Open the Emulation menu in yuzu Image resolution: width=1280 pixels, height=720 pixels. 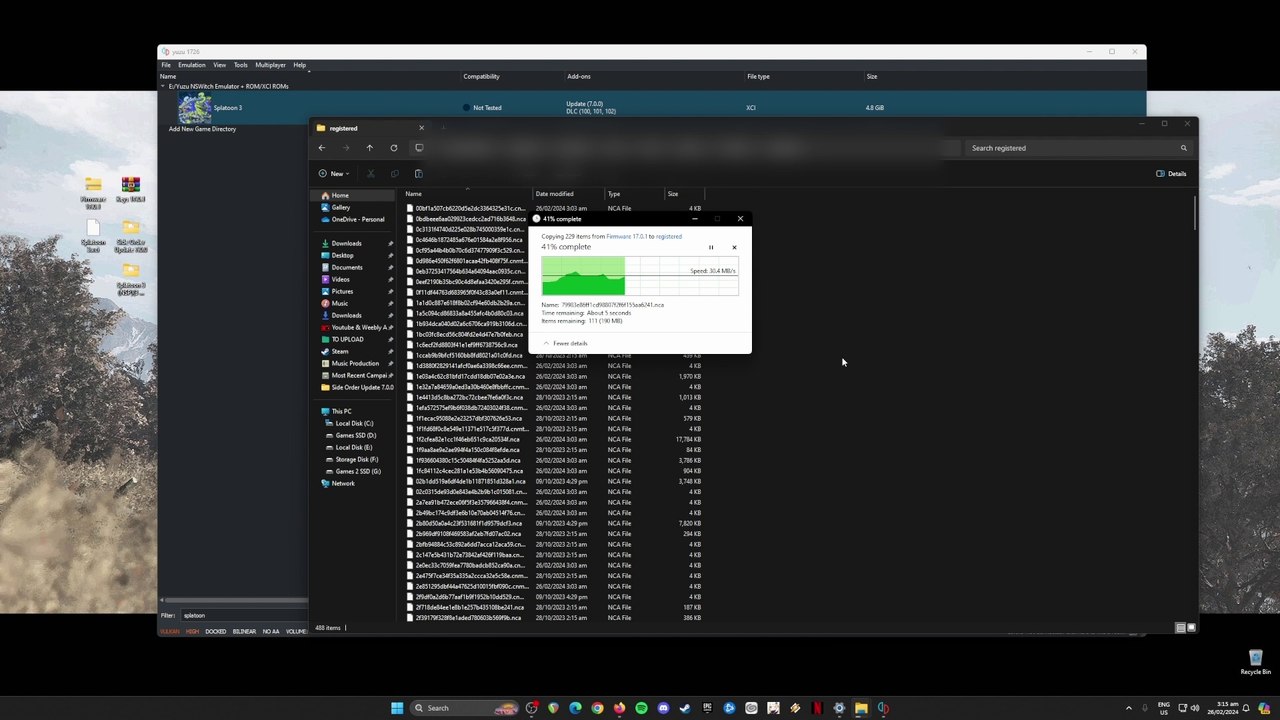click(191, 65)
